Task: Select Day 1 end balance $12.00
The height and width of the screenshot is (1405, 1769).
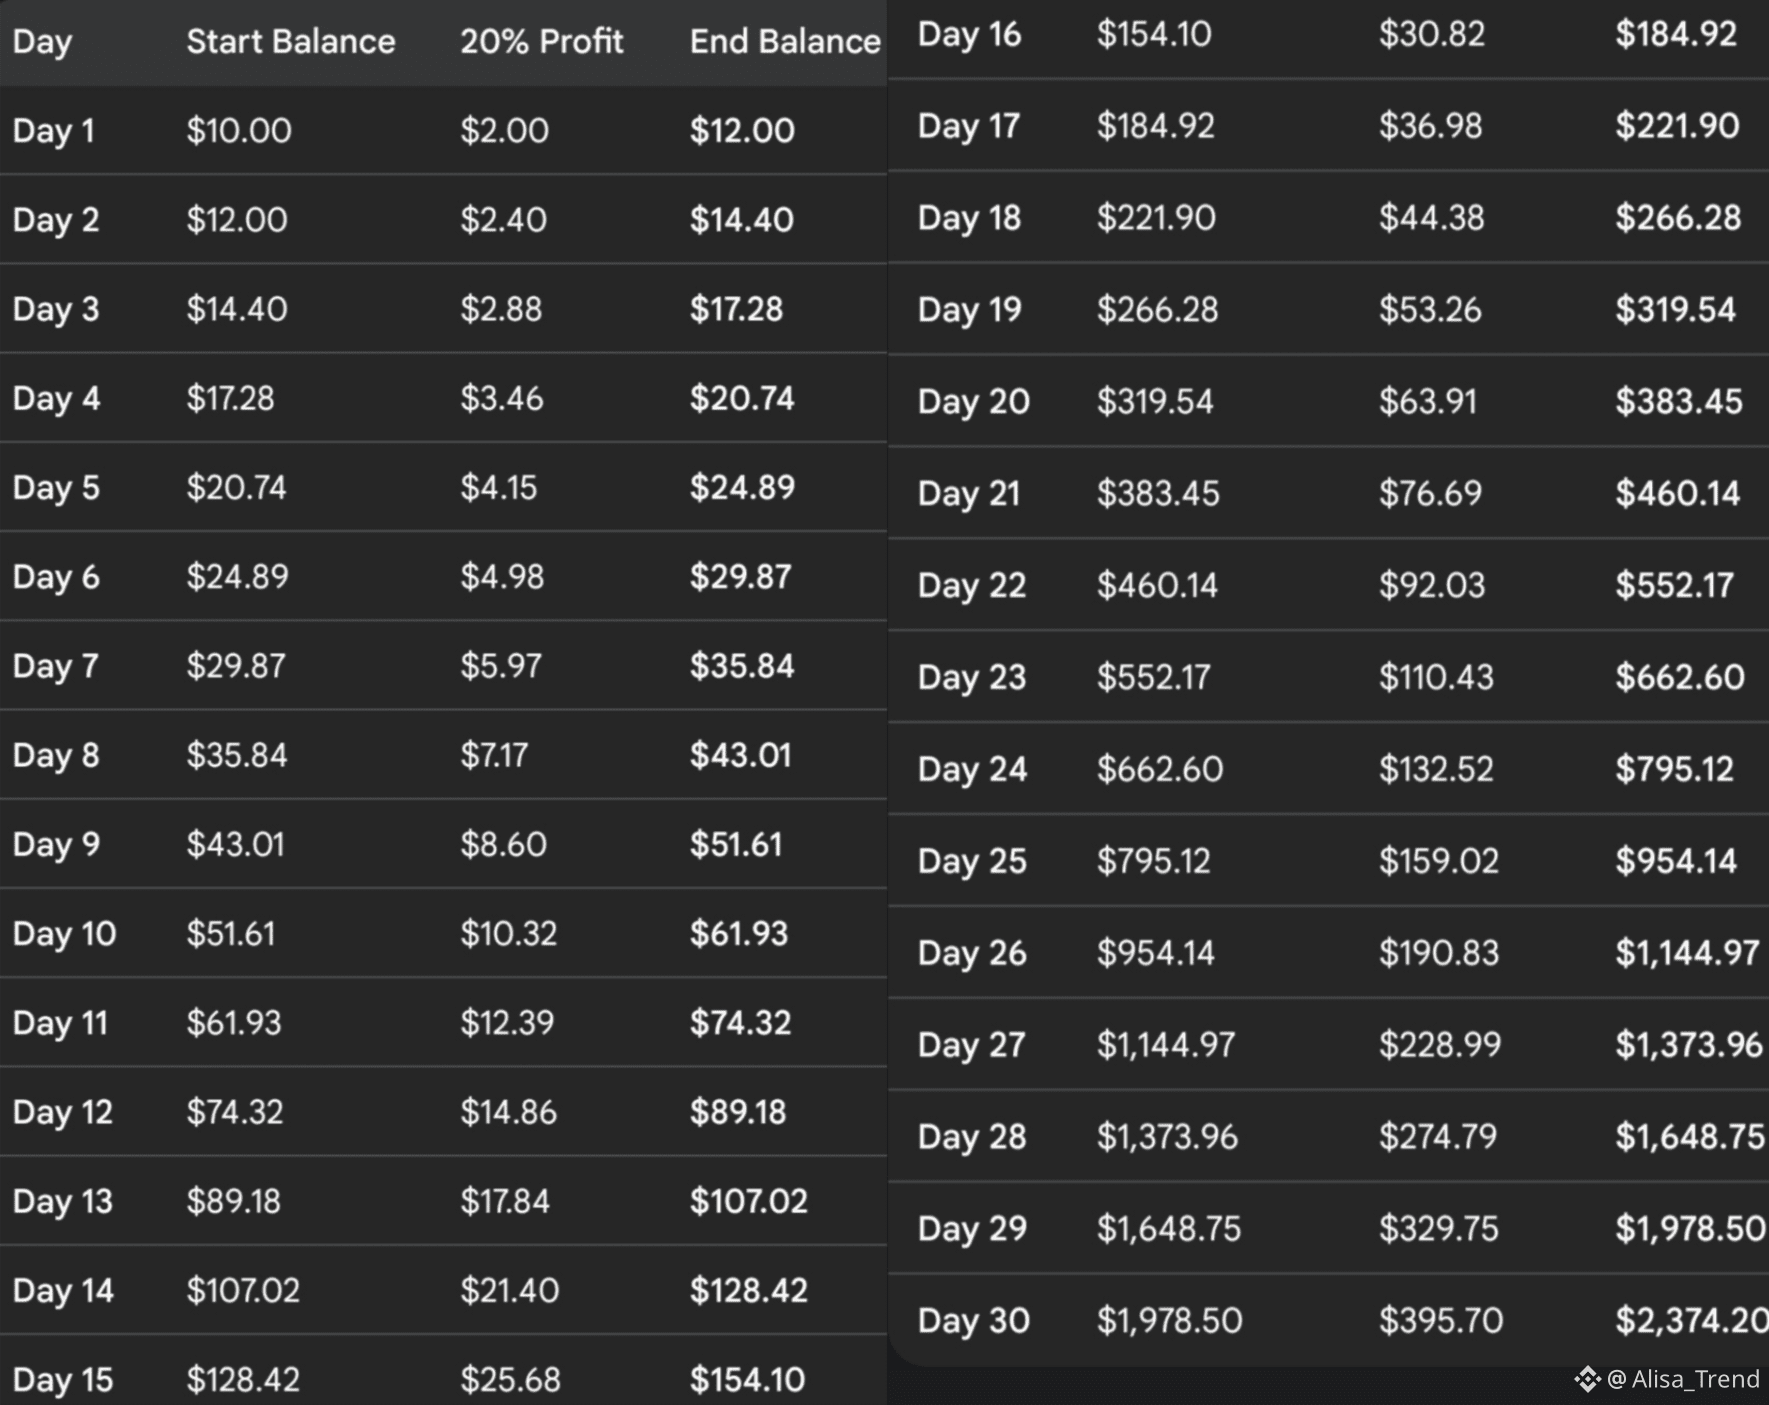Action: [x=742, y=131]
